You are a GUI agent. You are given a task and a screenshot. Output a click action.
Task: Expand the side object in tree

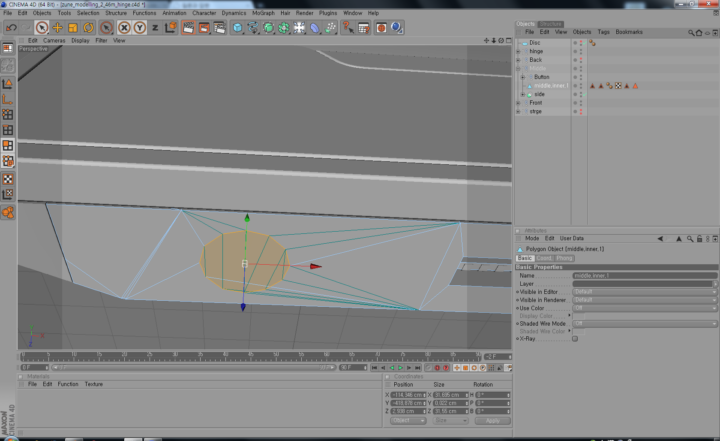[523, 94]
